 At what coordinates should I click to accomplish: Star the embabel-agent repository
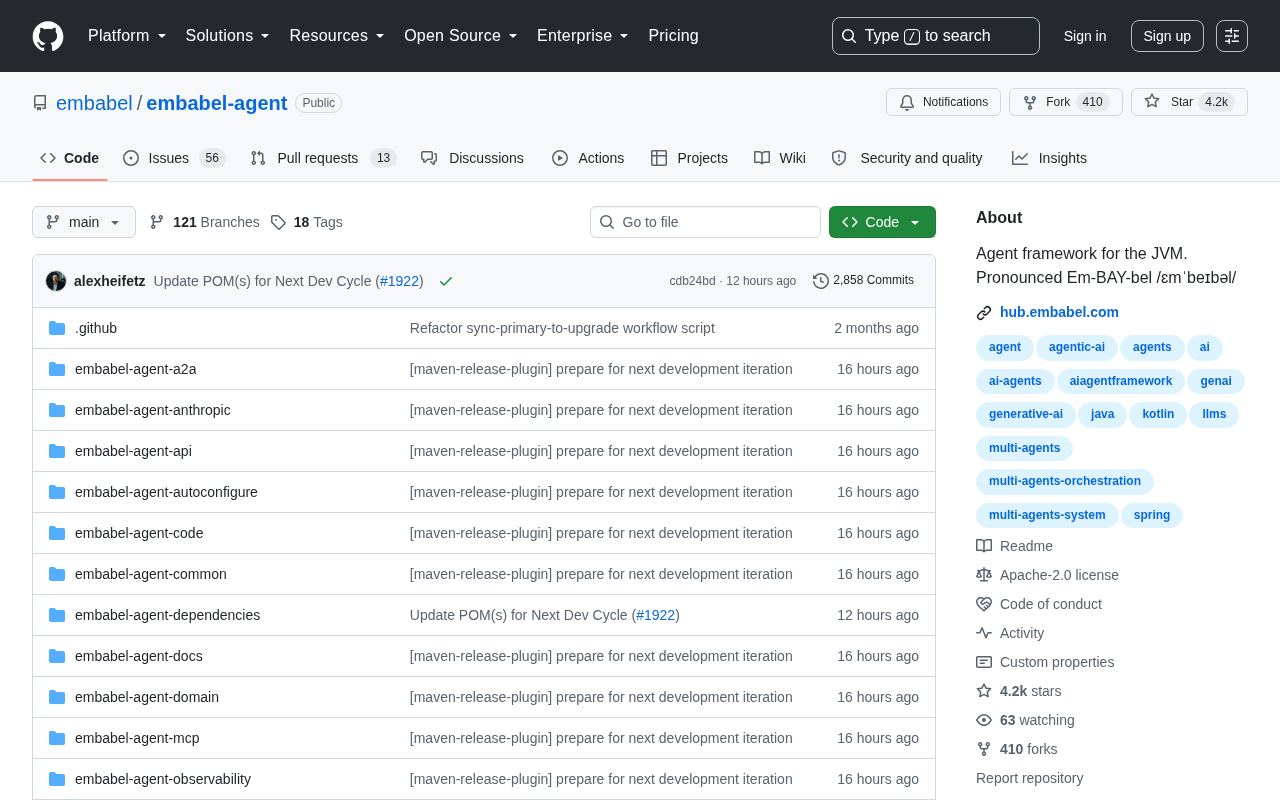tap(1189, 102)
